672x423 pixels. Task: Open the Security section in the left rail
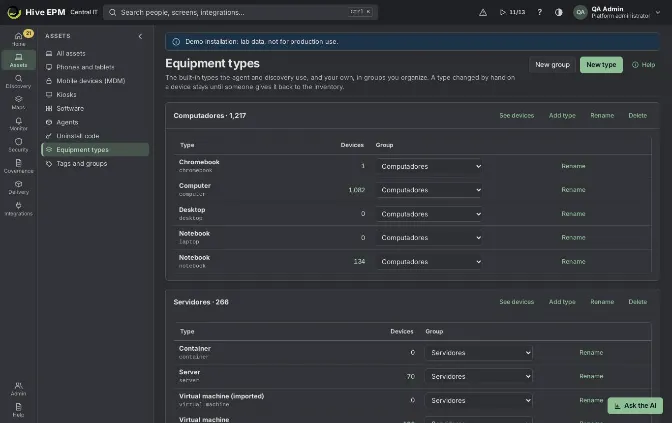click(18, 145)
